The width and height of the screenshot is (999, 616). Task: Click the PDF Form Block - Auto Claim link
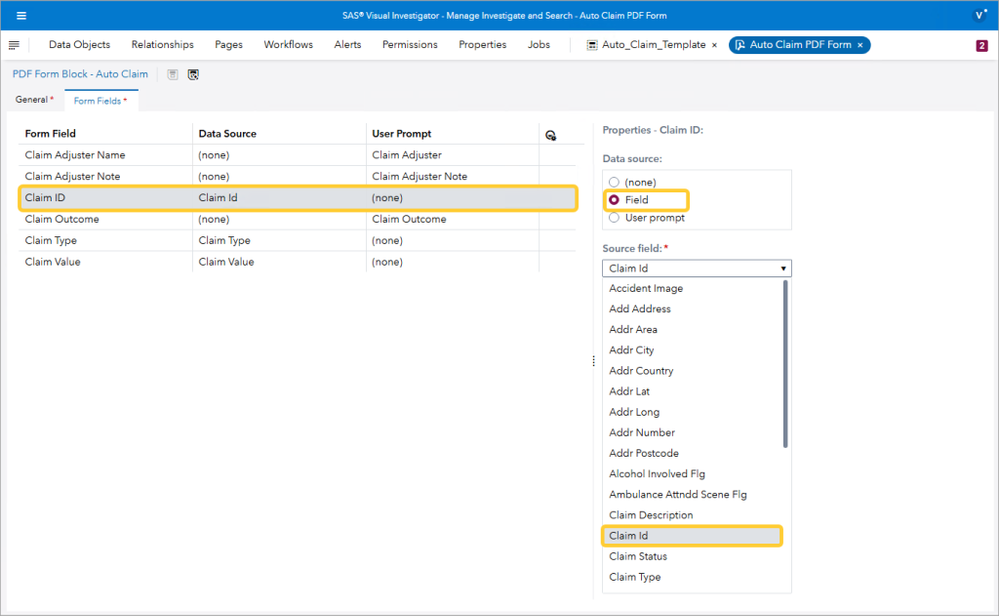point(80,74)
